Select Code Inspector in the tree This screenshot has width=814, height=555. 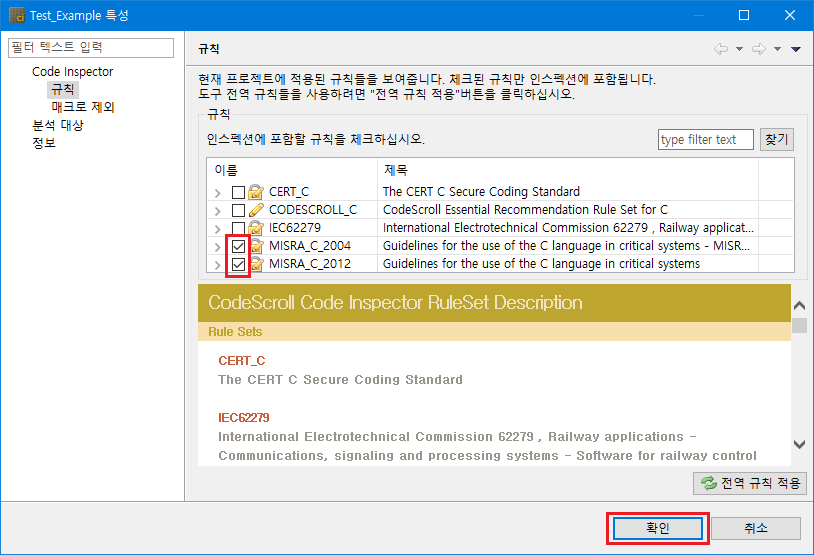coord(72,72)
